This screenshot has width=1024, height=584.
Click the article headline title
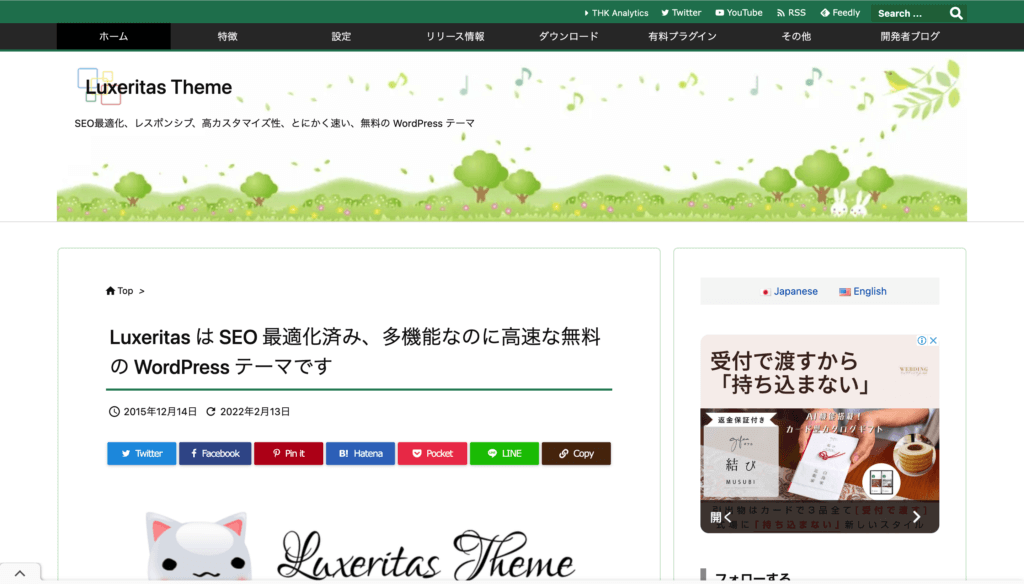coord(355,352)
